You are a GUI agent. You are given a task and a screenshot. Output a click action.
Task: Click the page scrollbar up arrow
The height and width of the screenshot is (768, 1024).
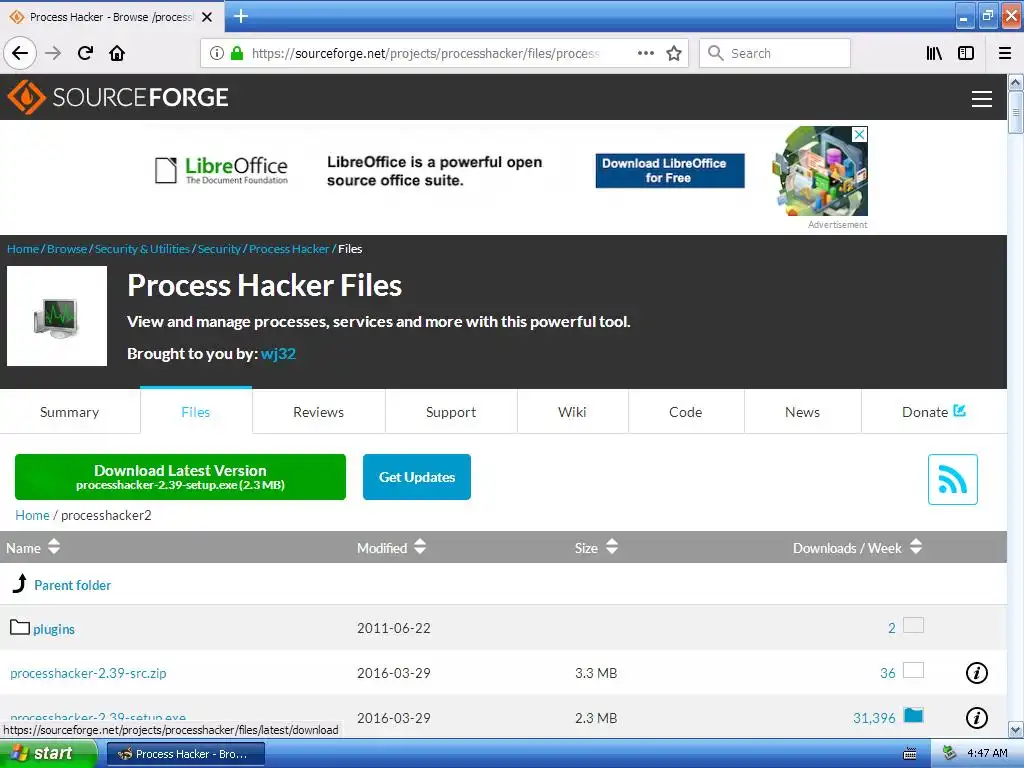pyautogui.click(x=1015, y=82)
